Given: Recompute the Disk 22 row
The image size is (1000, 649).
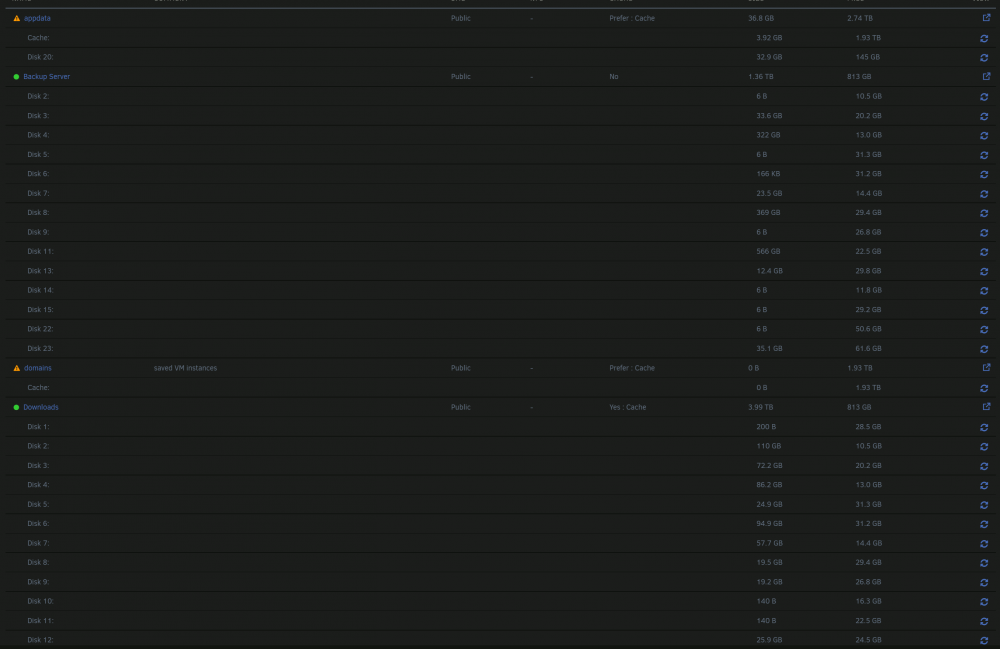Looking at the screenshot, I should coord(984,330).
